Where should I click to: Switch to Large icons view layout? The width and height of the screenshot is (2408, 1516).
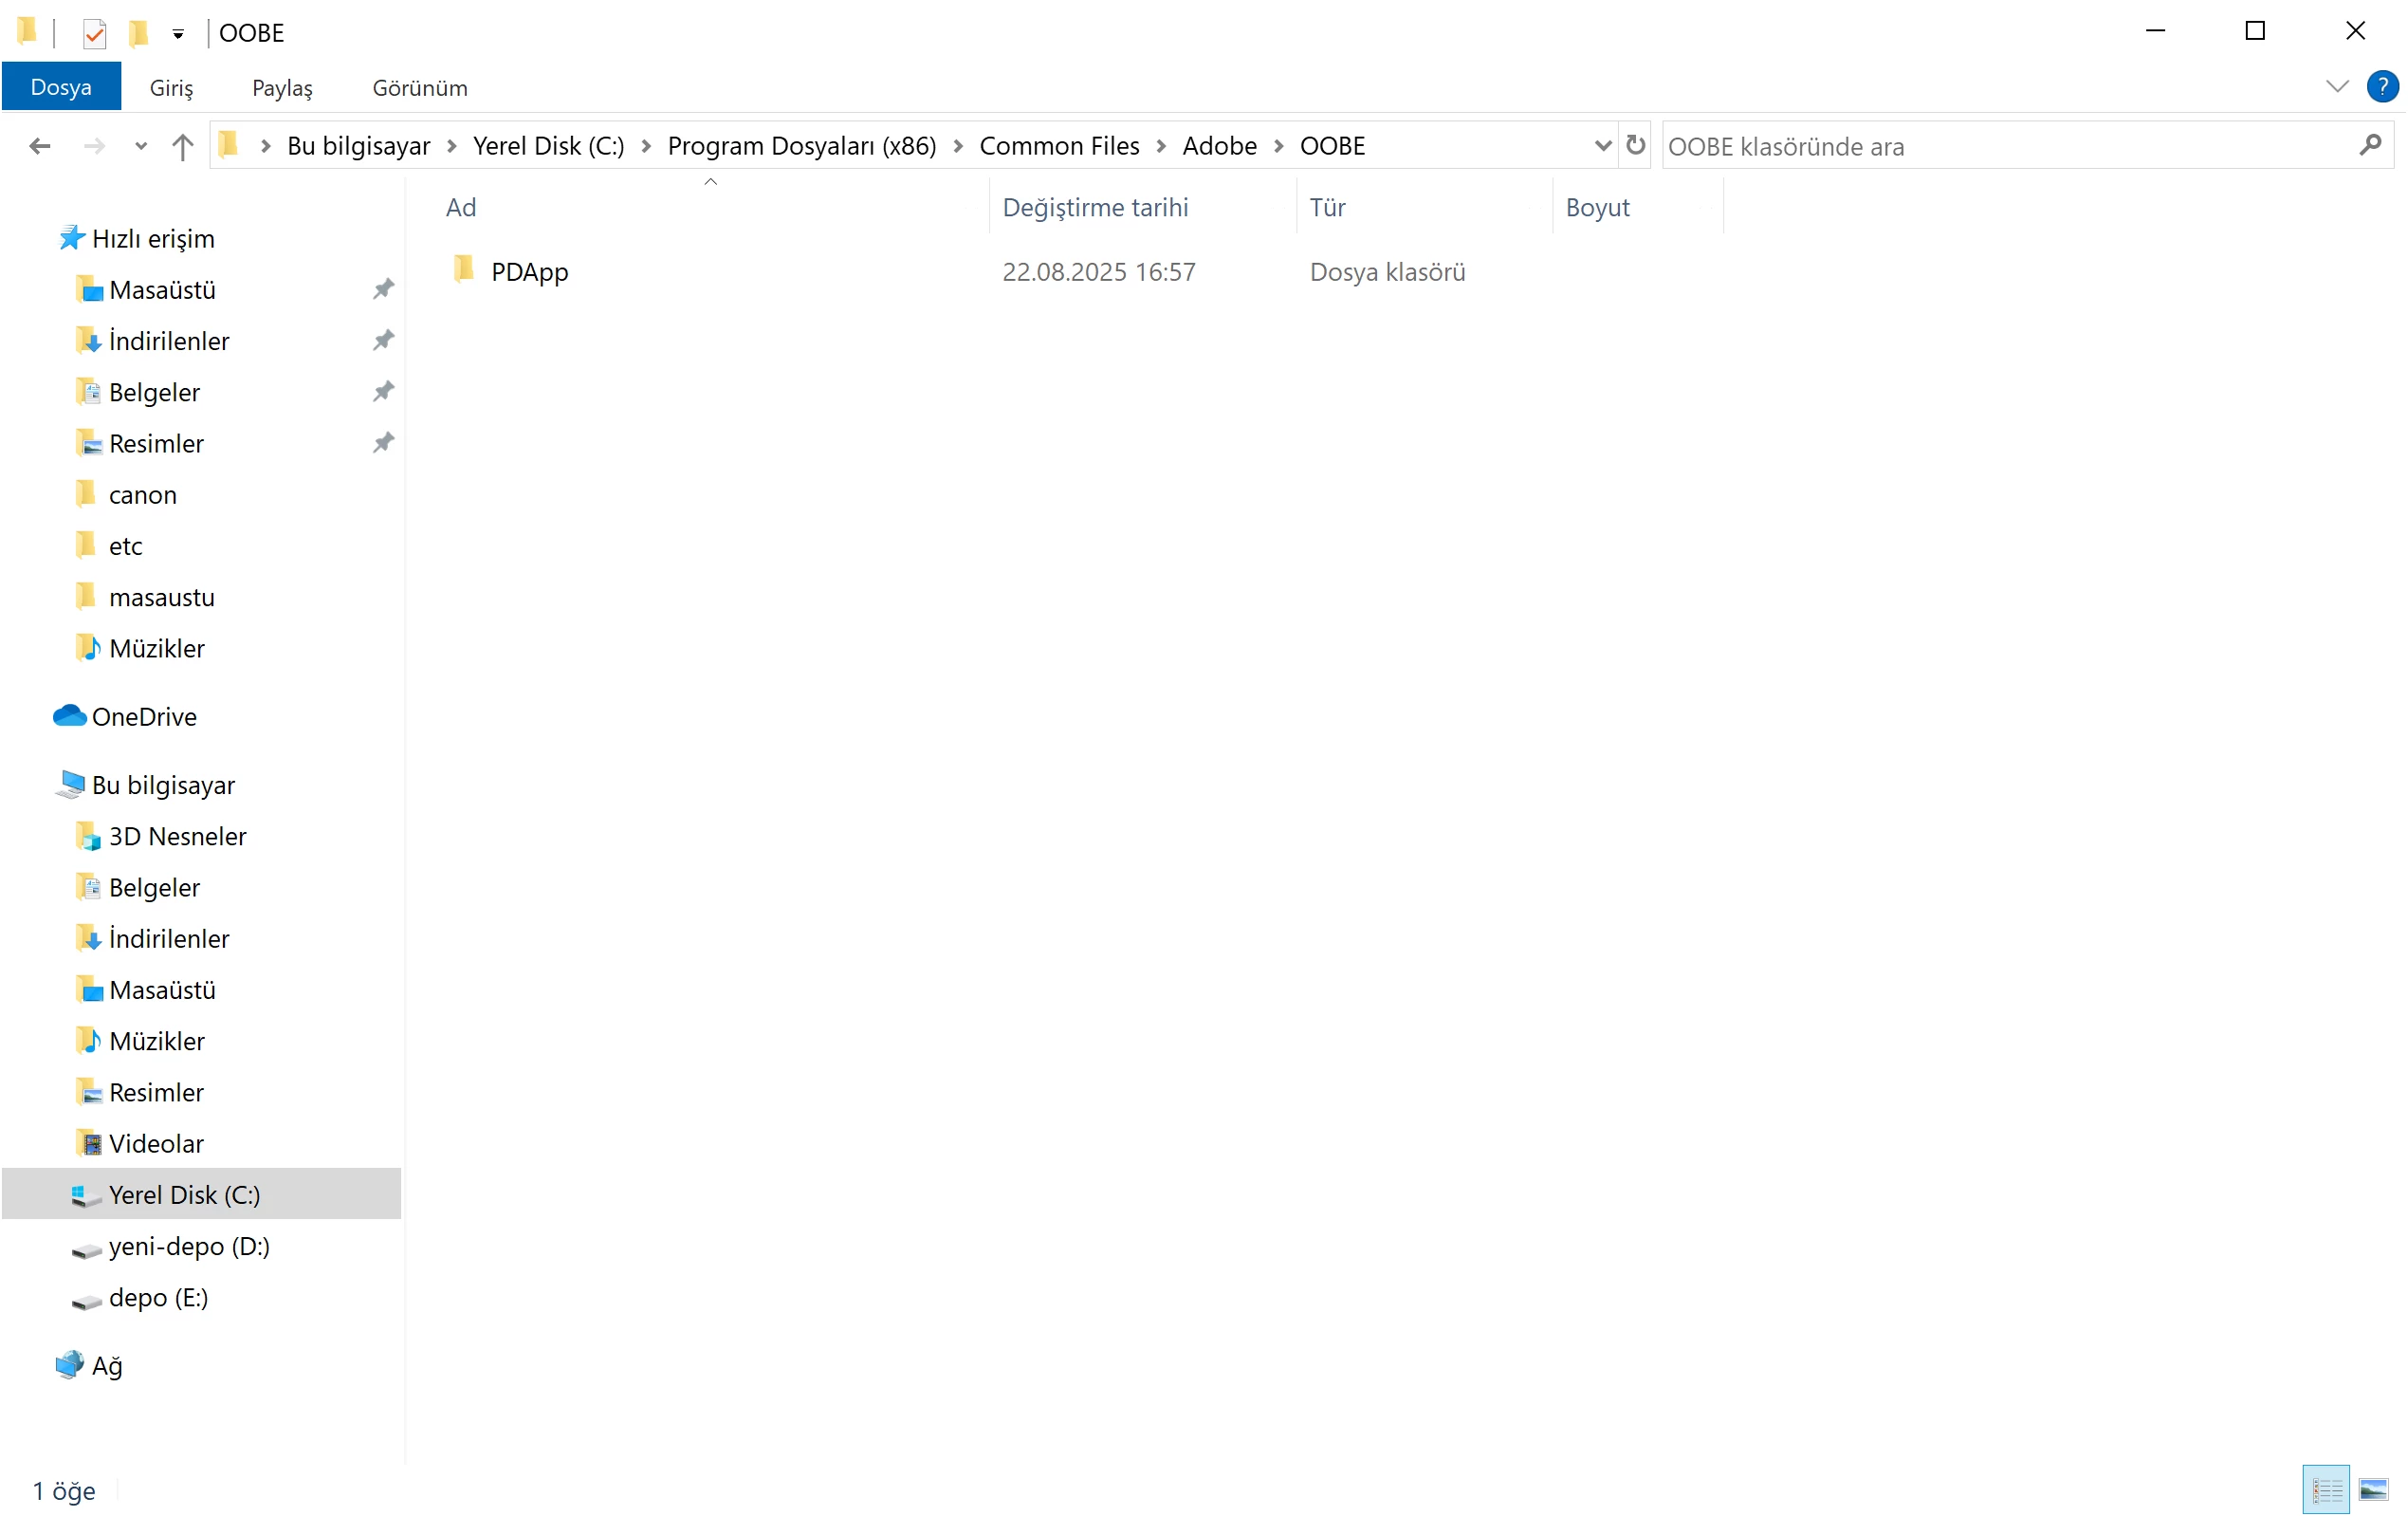coord(2372,1490)
